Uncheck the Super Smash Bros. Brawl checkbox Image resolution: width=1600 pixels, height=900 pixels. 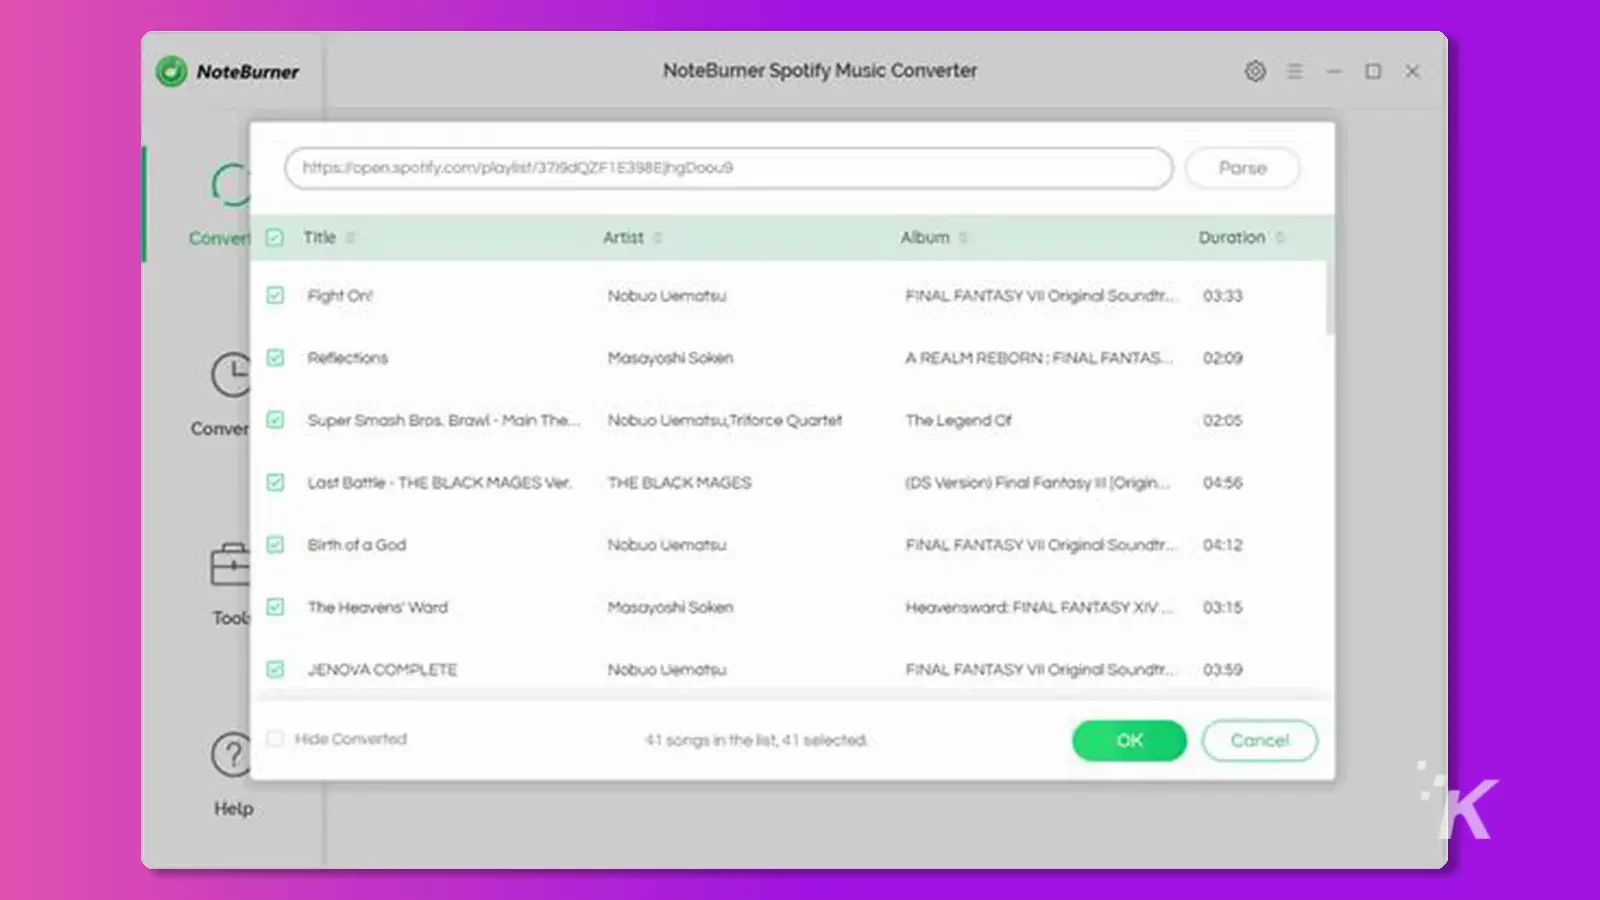(275, 420)
